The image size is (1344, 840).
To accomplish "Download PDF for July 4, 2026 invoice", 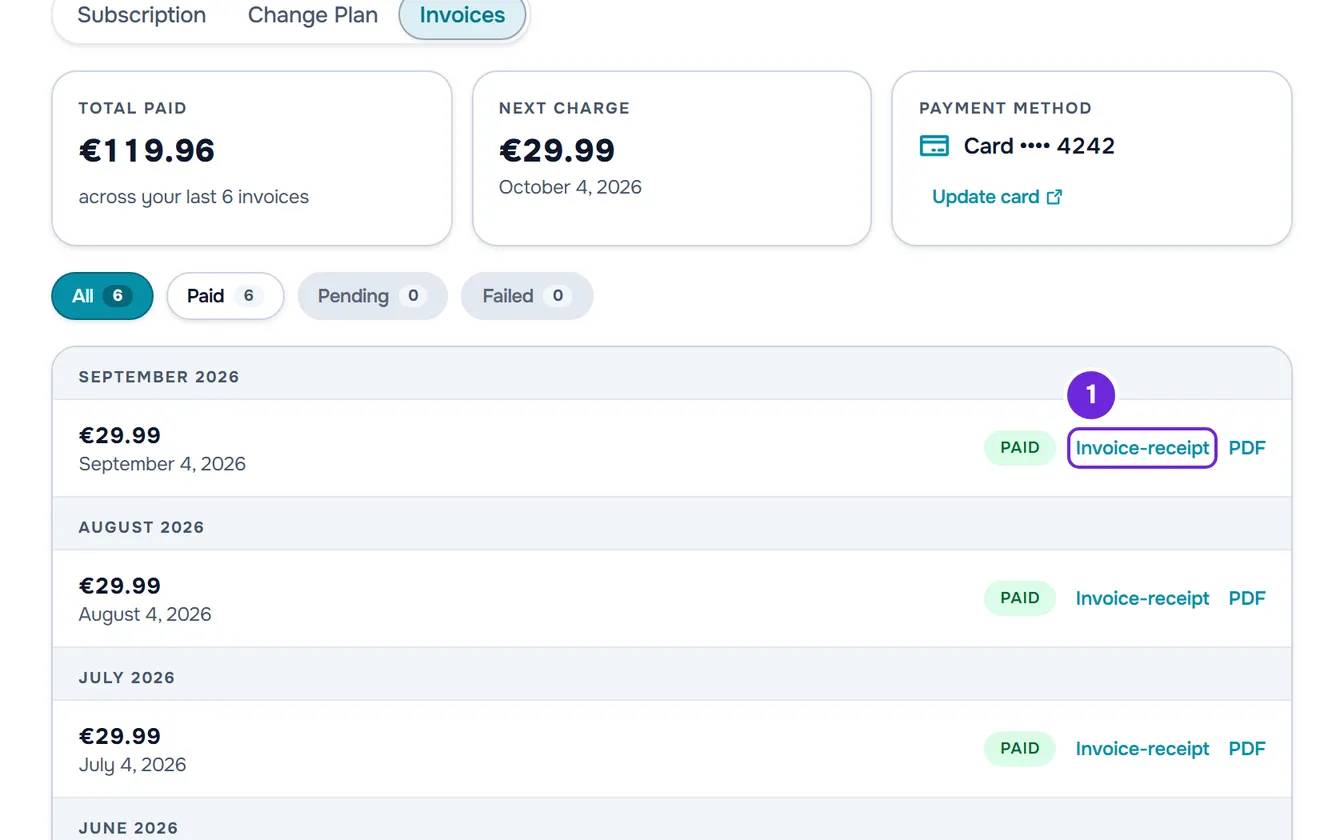I will (x=1247, y=748).
